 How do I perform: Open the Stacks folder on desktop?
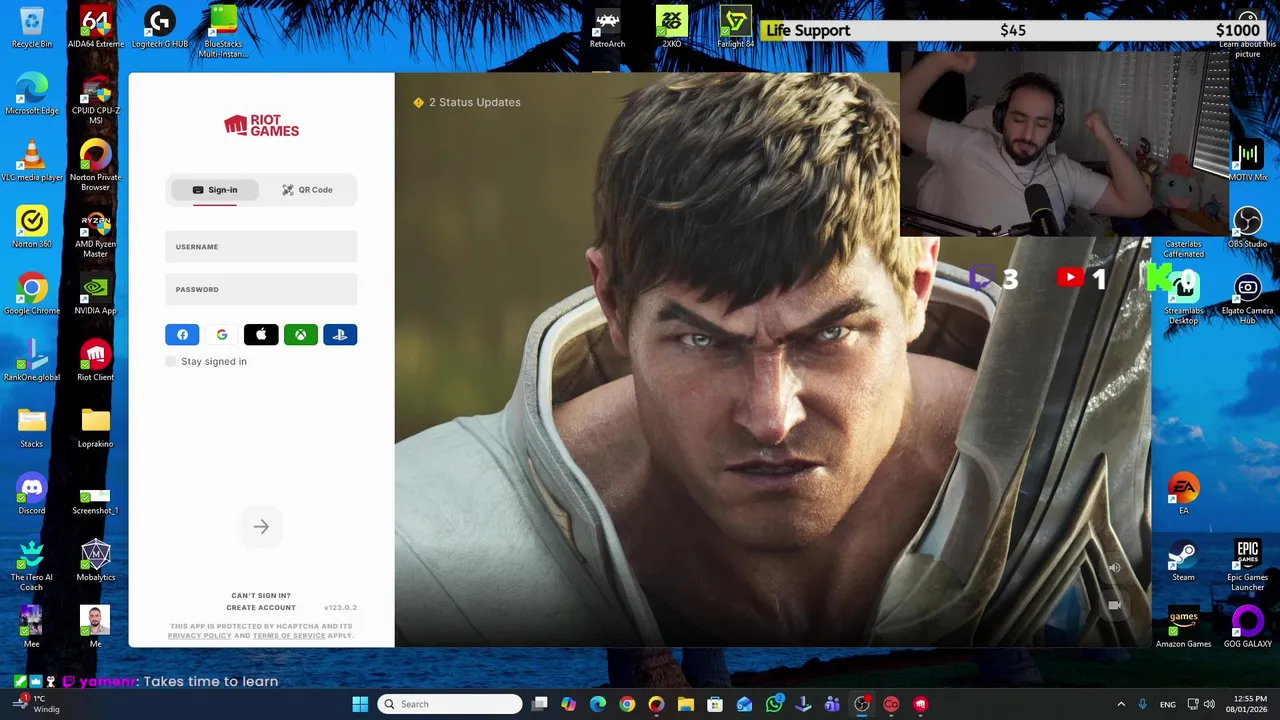click(x=32, y=428)
